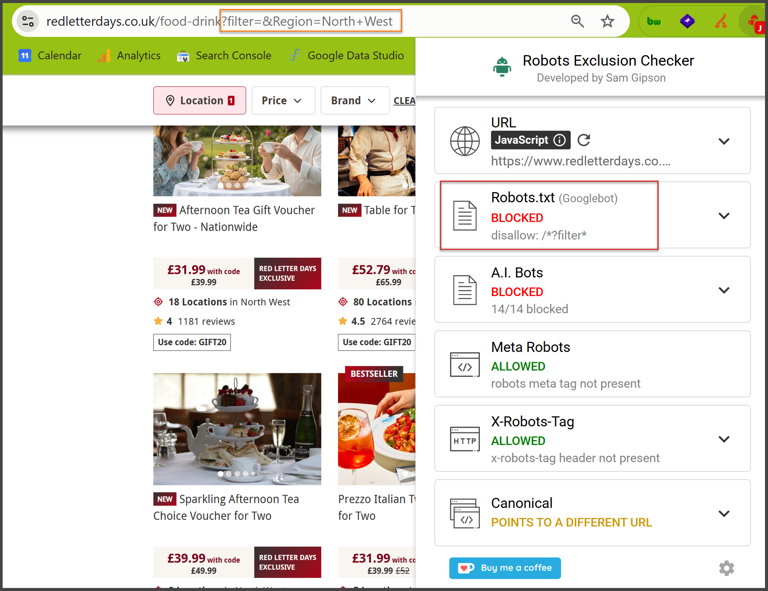Open extension settings gear icon

[726, 568]
